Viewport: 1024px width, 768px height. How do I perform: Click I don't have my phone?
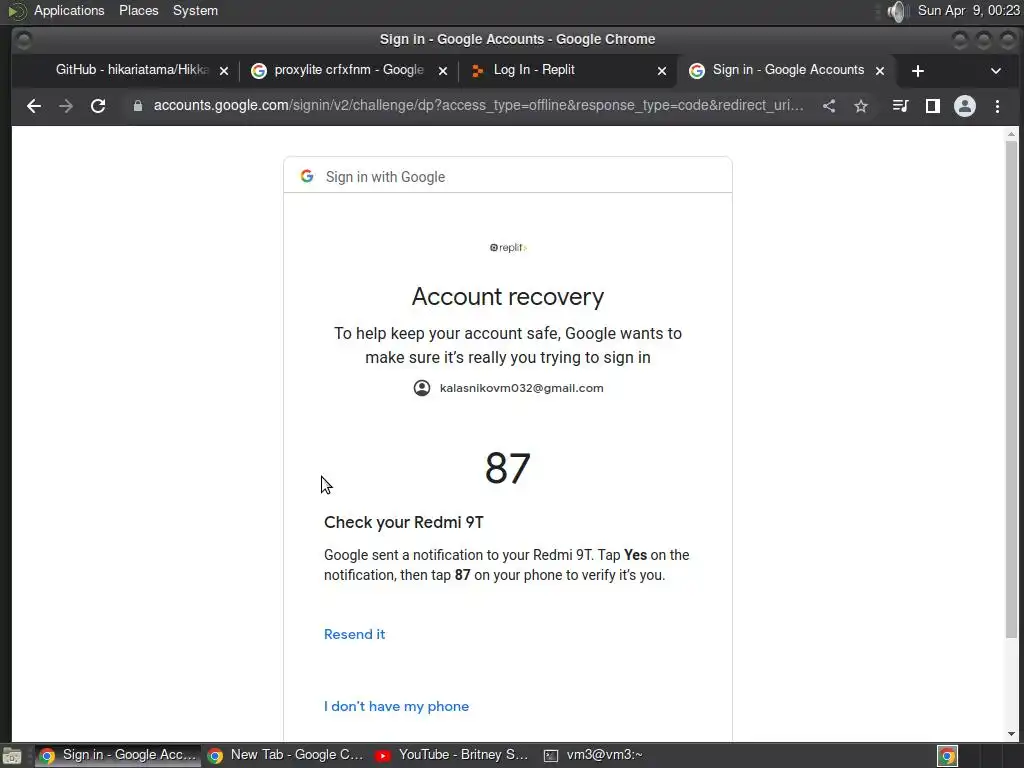(396, 706)
